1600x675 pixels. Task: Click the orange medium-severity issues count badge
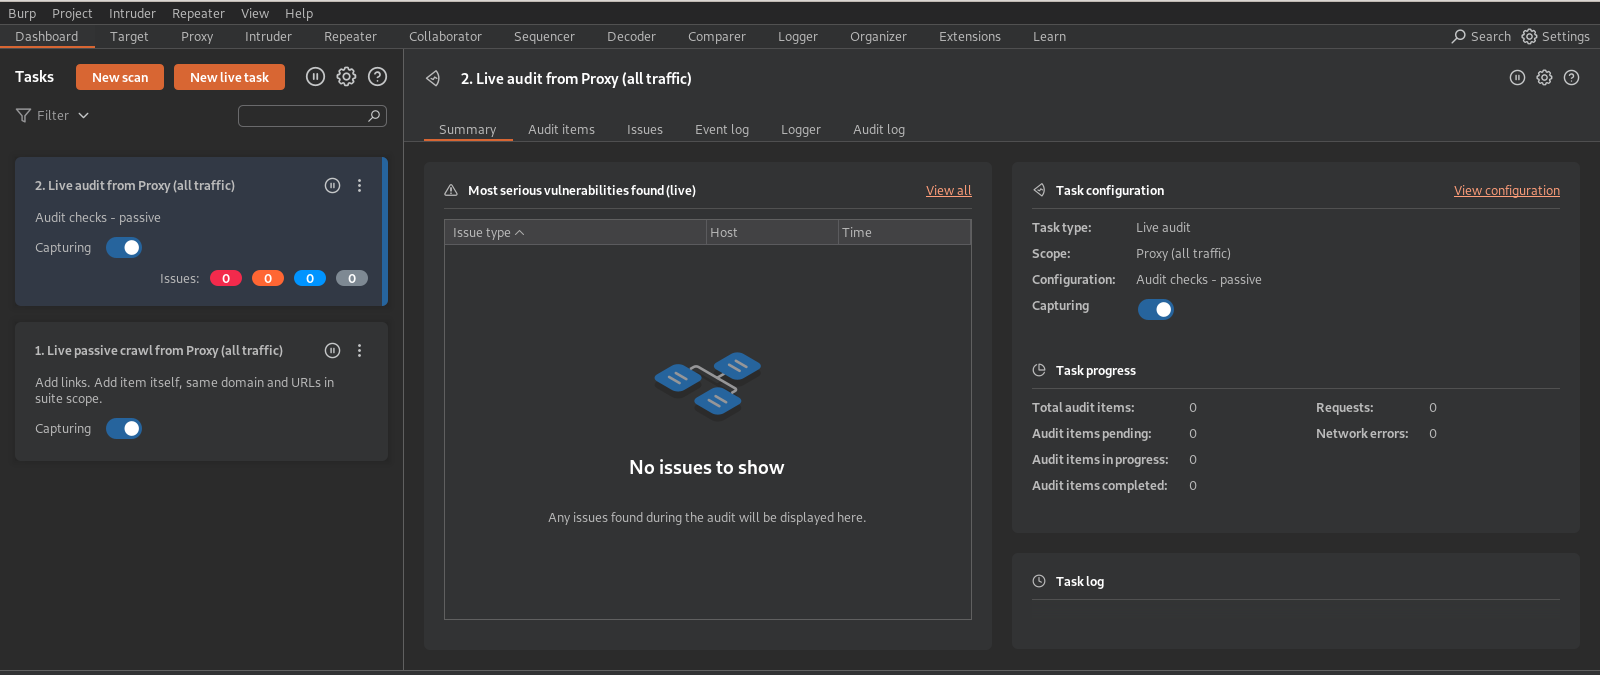[x=268, y=279]
